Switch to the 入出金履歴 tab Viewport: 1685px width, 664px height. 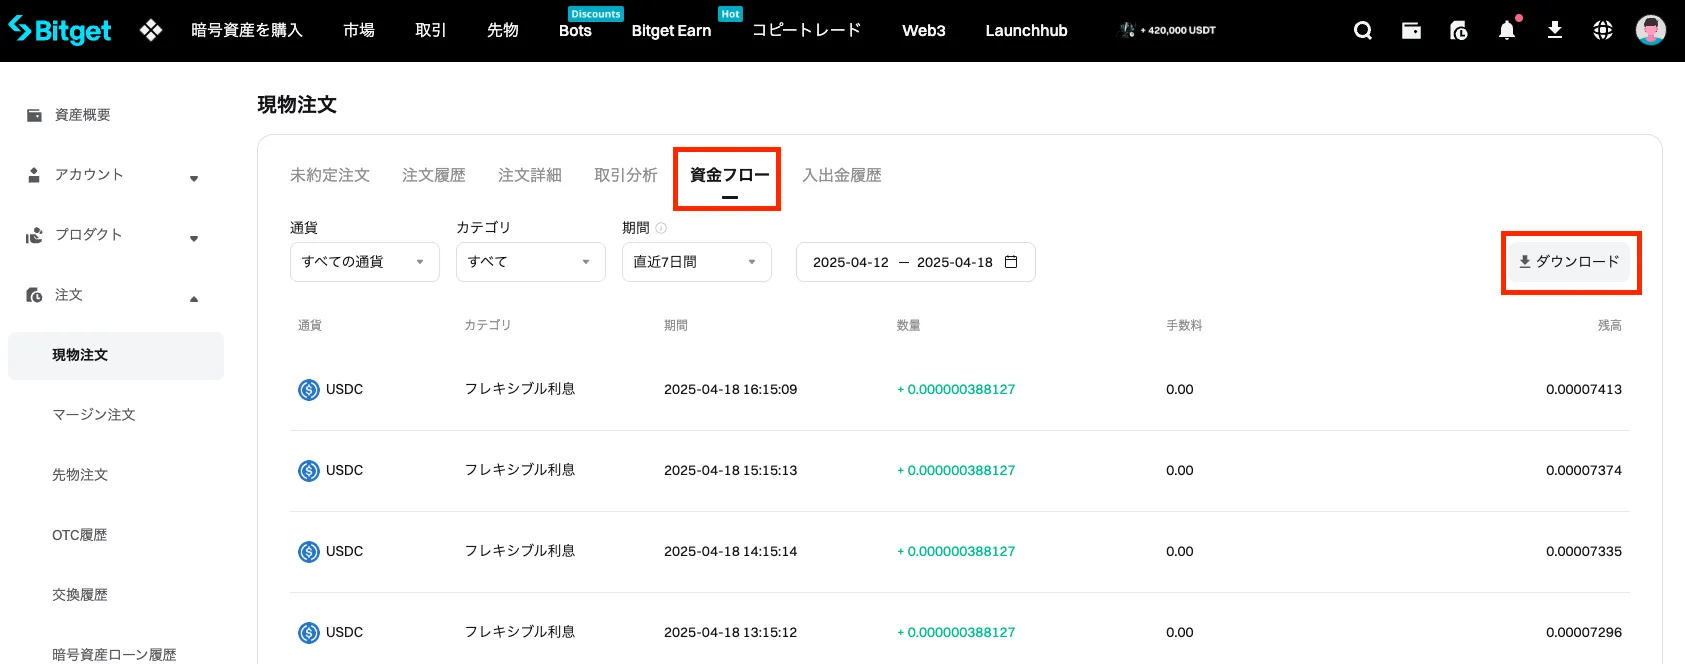coord(841,175)
